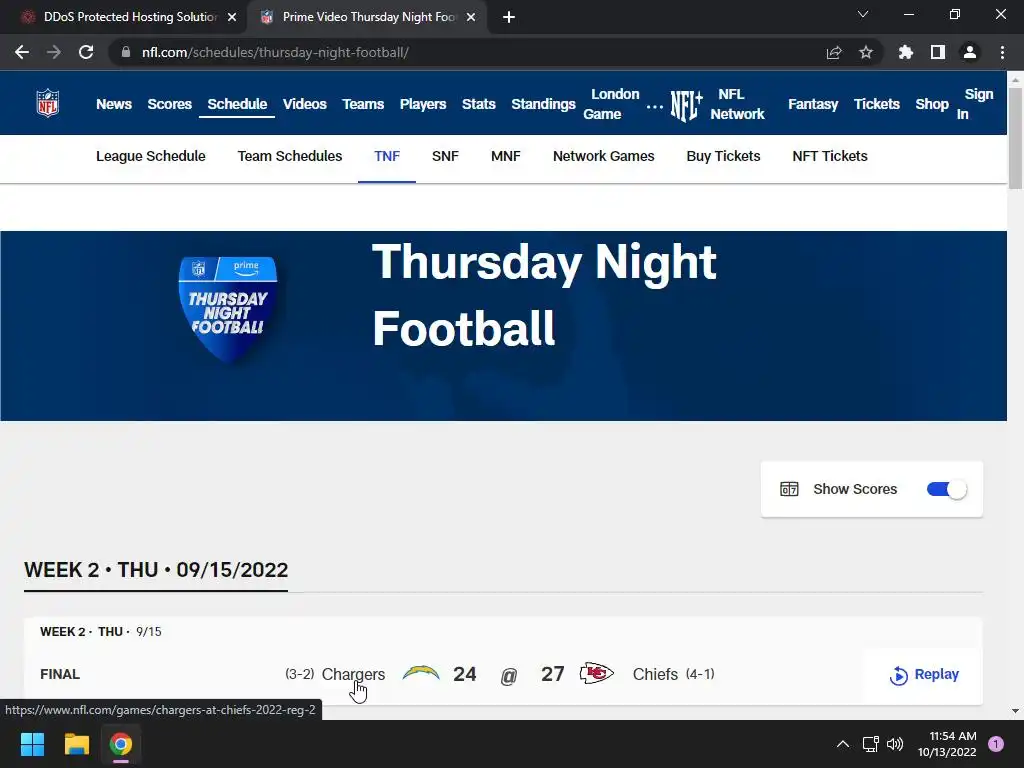Screen dimensions: 1024x768
Task: Bookmark this page with the star
Action: (x=866, y=52)
